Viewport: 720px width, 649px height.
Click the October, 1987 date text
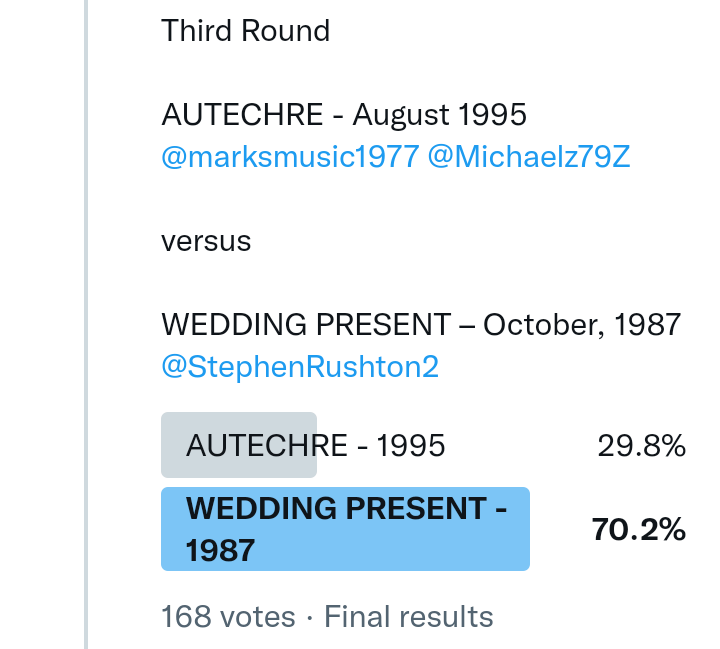click(582, 325)
